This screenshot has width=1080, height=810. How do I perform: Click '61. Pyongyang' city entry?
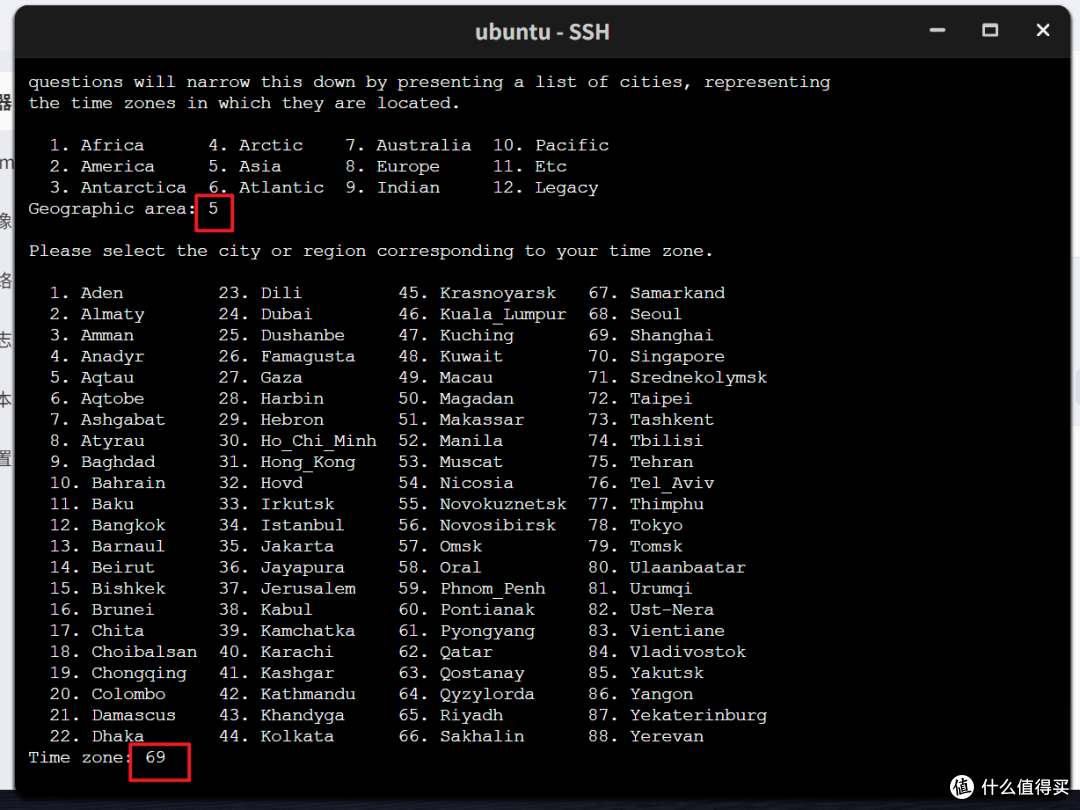pos(466,630)
